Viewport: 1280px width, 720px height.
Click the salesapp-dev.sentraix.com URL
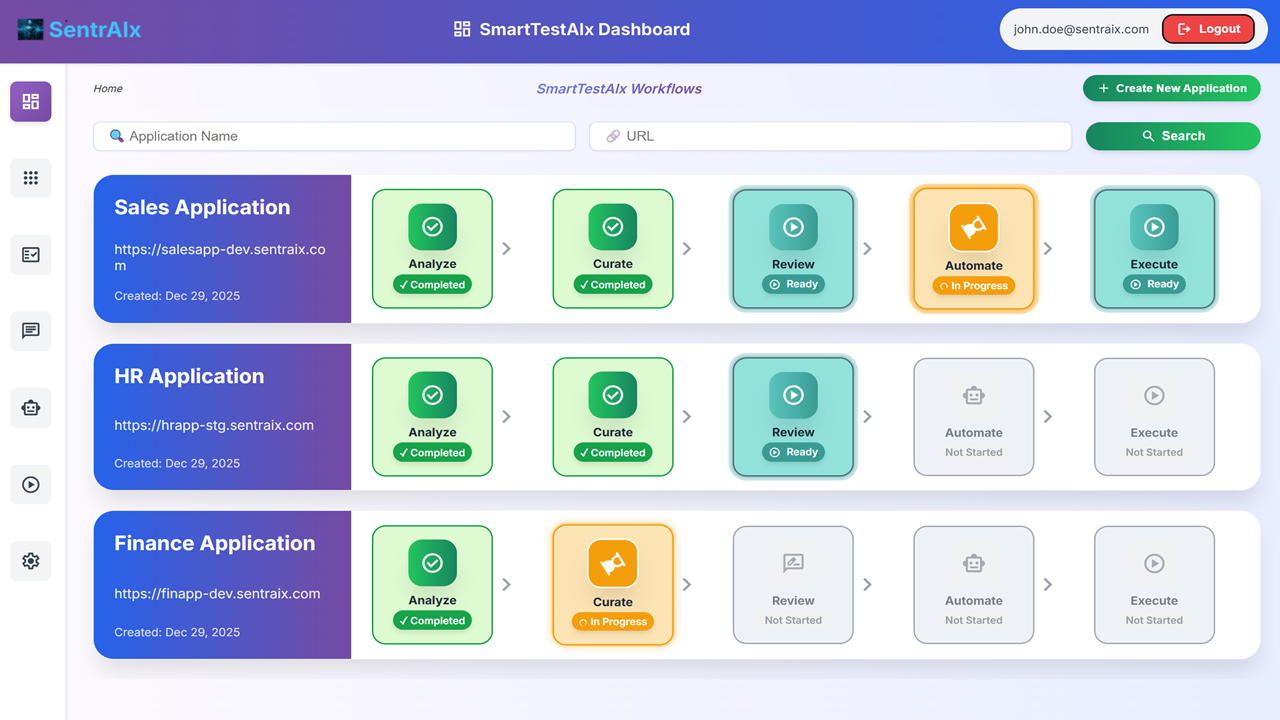coord(220,257)
